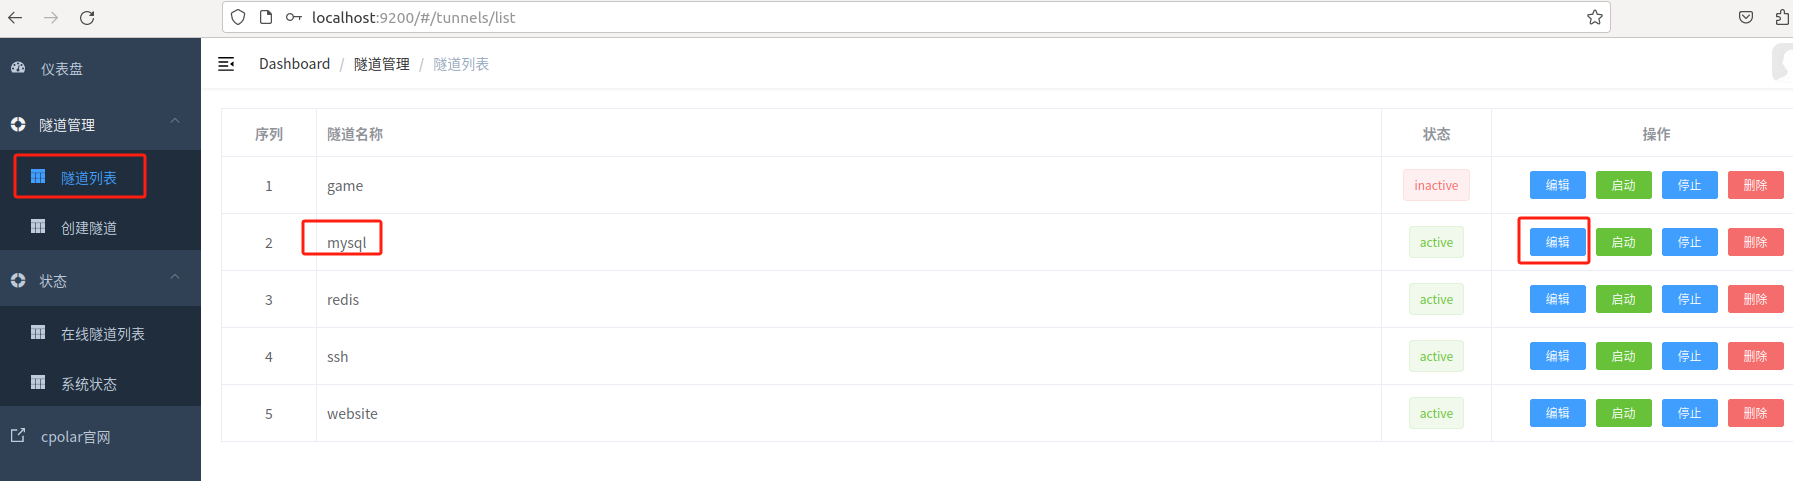Click the browser reload icon
This screenshot has width=1793, height=481.
[x=87, y=17]
